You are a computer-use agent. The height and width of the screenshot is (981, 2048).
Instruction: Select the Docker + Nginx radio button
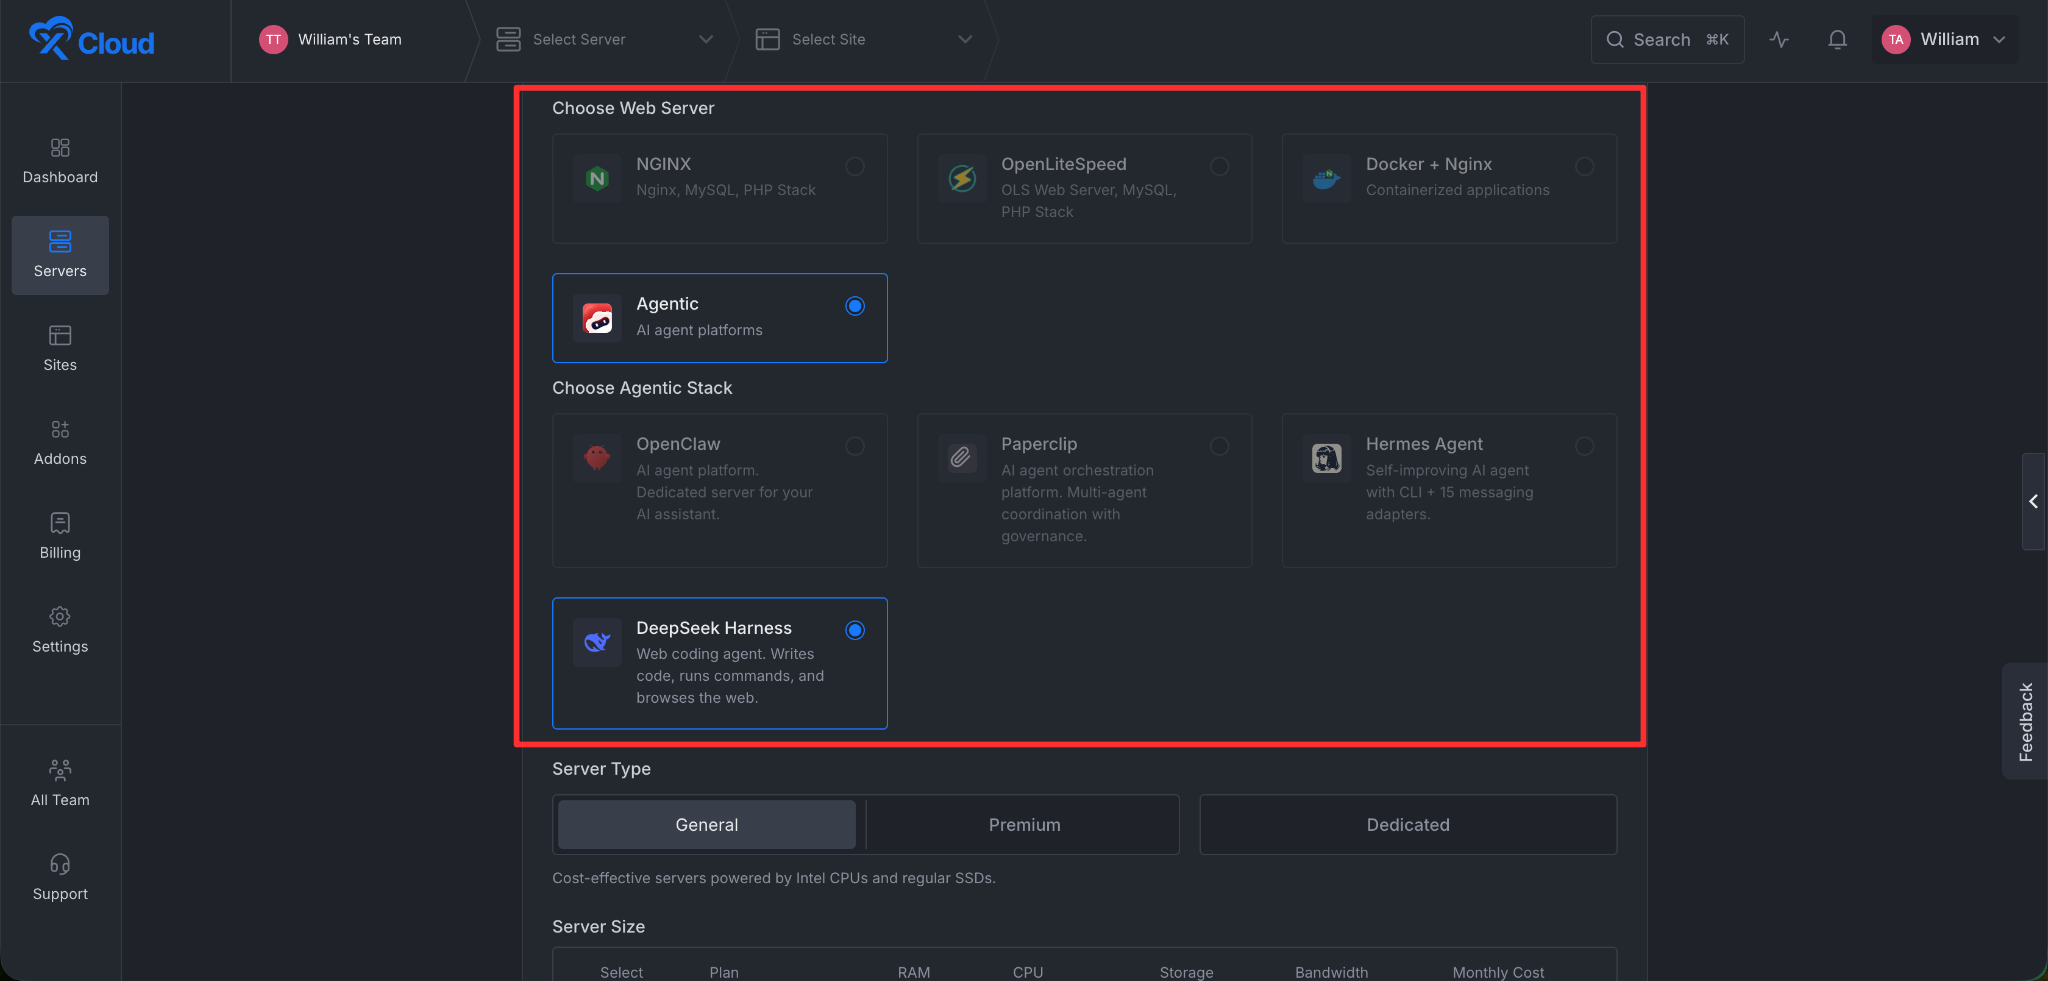pos(1585,166)
